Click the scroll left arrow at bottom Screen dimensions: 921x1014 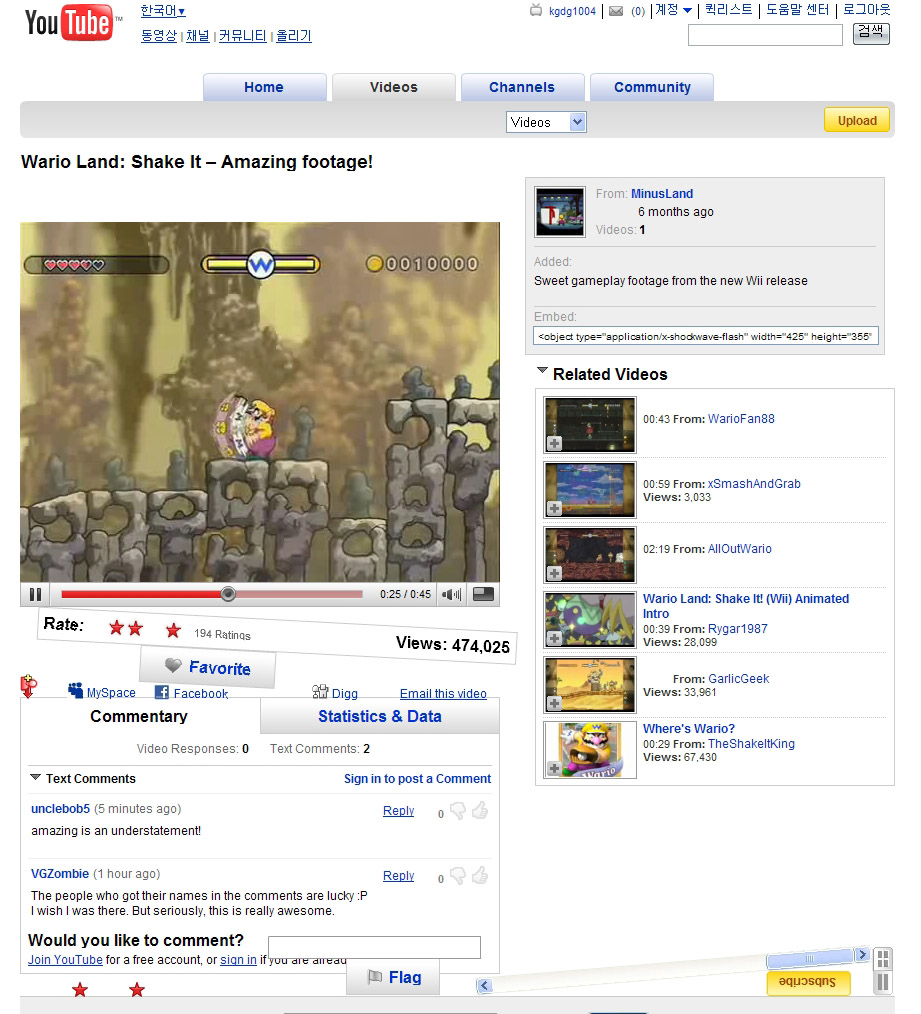[x=484, y=985]
